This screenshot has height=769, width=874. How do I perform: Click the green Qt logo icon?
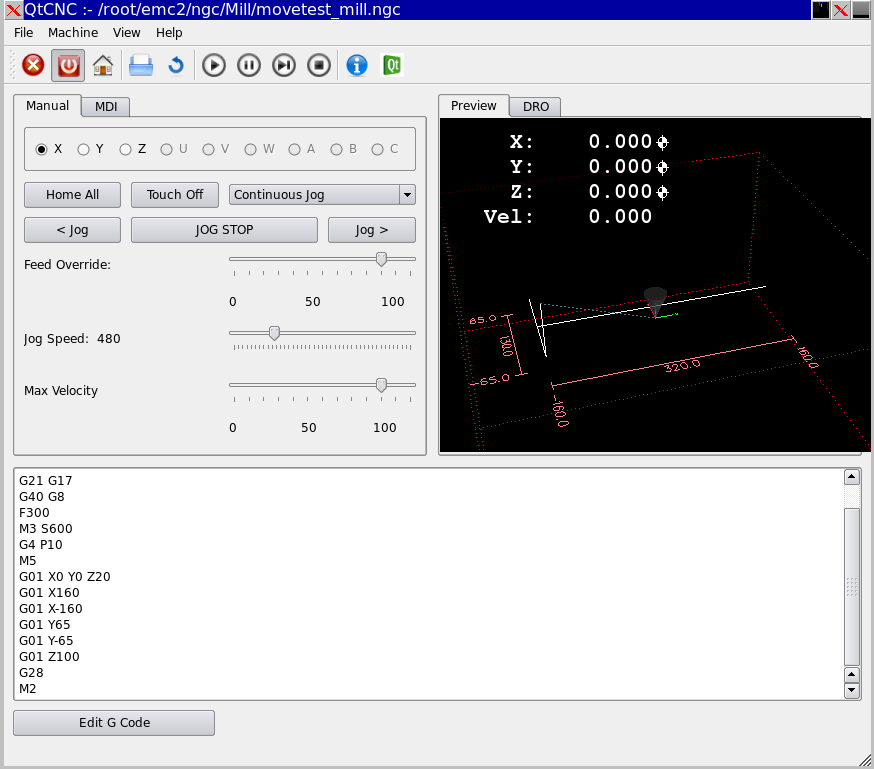392,66
